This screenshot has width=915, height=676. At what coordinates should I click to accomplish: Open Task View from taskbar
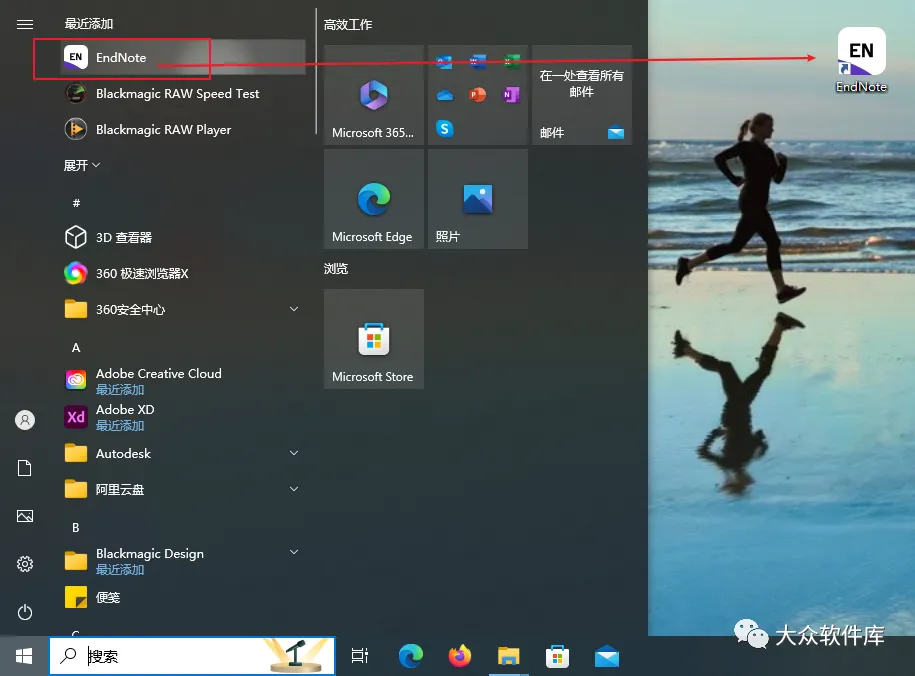pyautogui.click(x=359, y=656)
